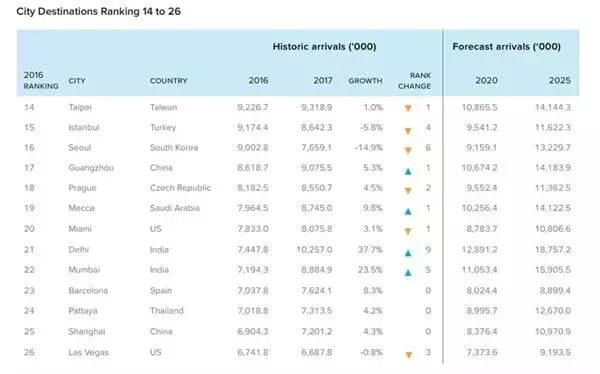This screenshot has width=600, height=374.
Task: Click the up arrow in Delhi row
Action: (x=408, y=253)
